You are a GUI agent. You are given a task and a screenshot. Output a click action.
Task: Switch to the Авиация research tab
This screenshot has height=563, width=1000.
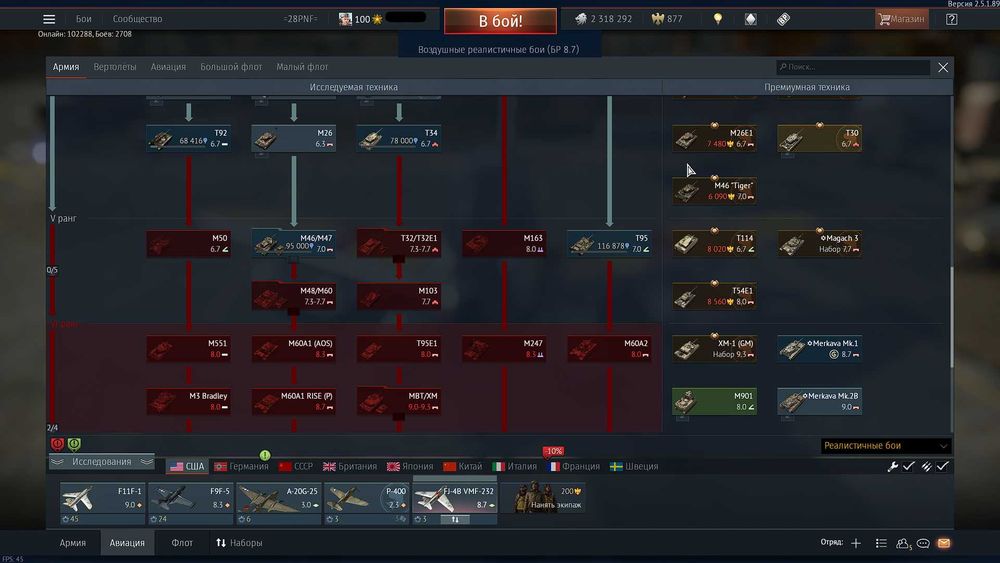[168, 67]
